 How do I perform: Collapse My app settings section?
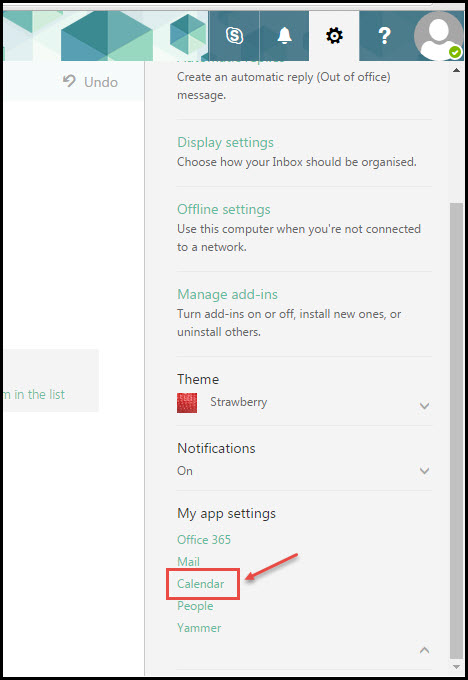(x=425, y=650)
